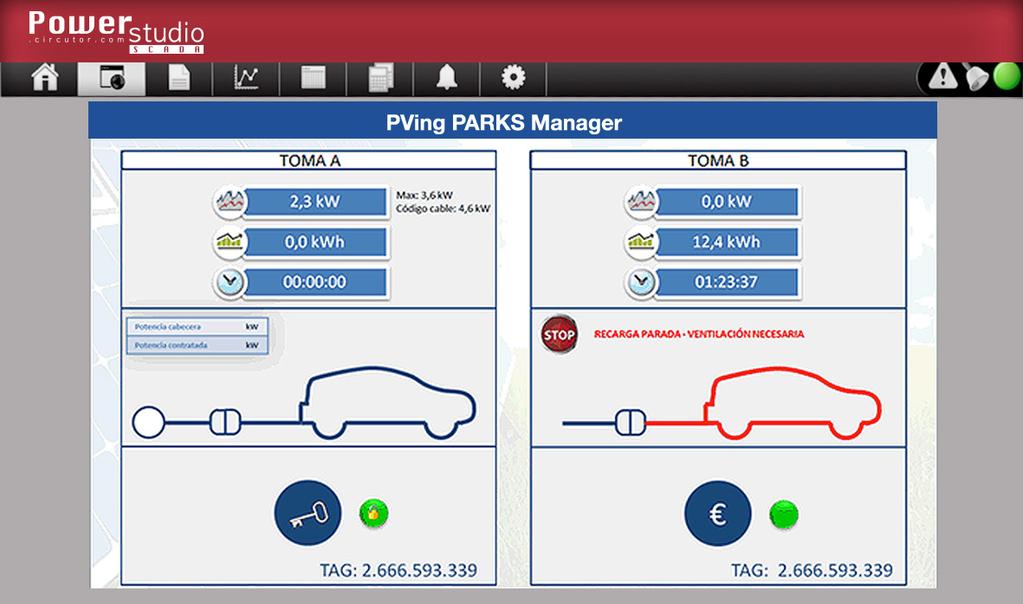This screenshot has height=604, width=1023.
Task: Click the 0,0 kW power value
Action: click(x=726, y=202)
